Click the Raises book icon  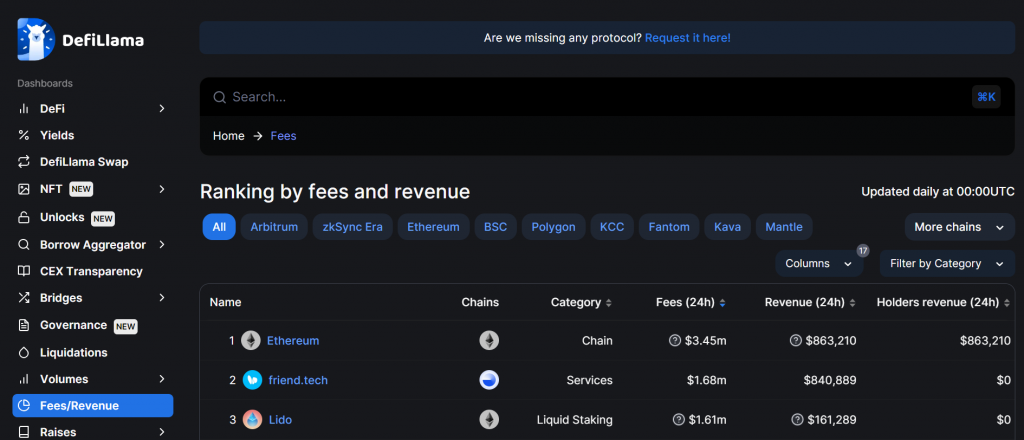click(x=24, y=432)
